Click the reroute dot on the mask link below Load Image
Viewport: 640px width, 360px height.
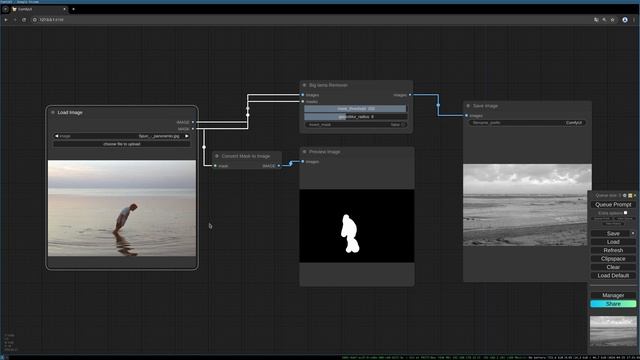pyautogui.click(x=204, y=147)
